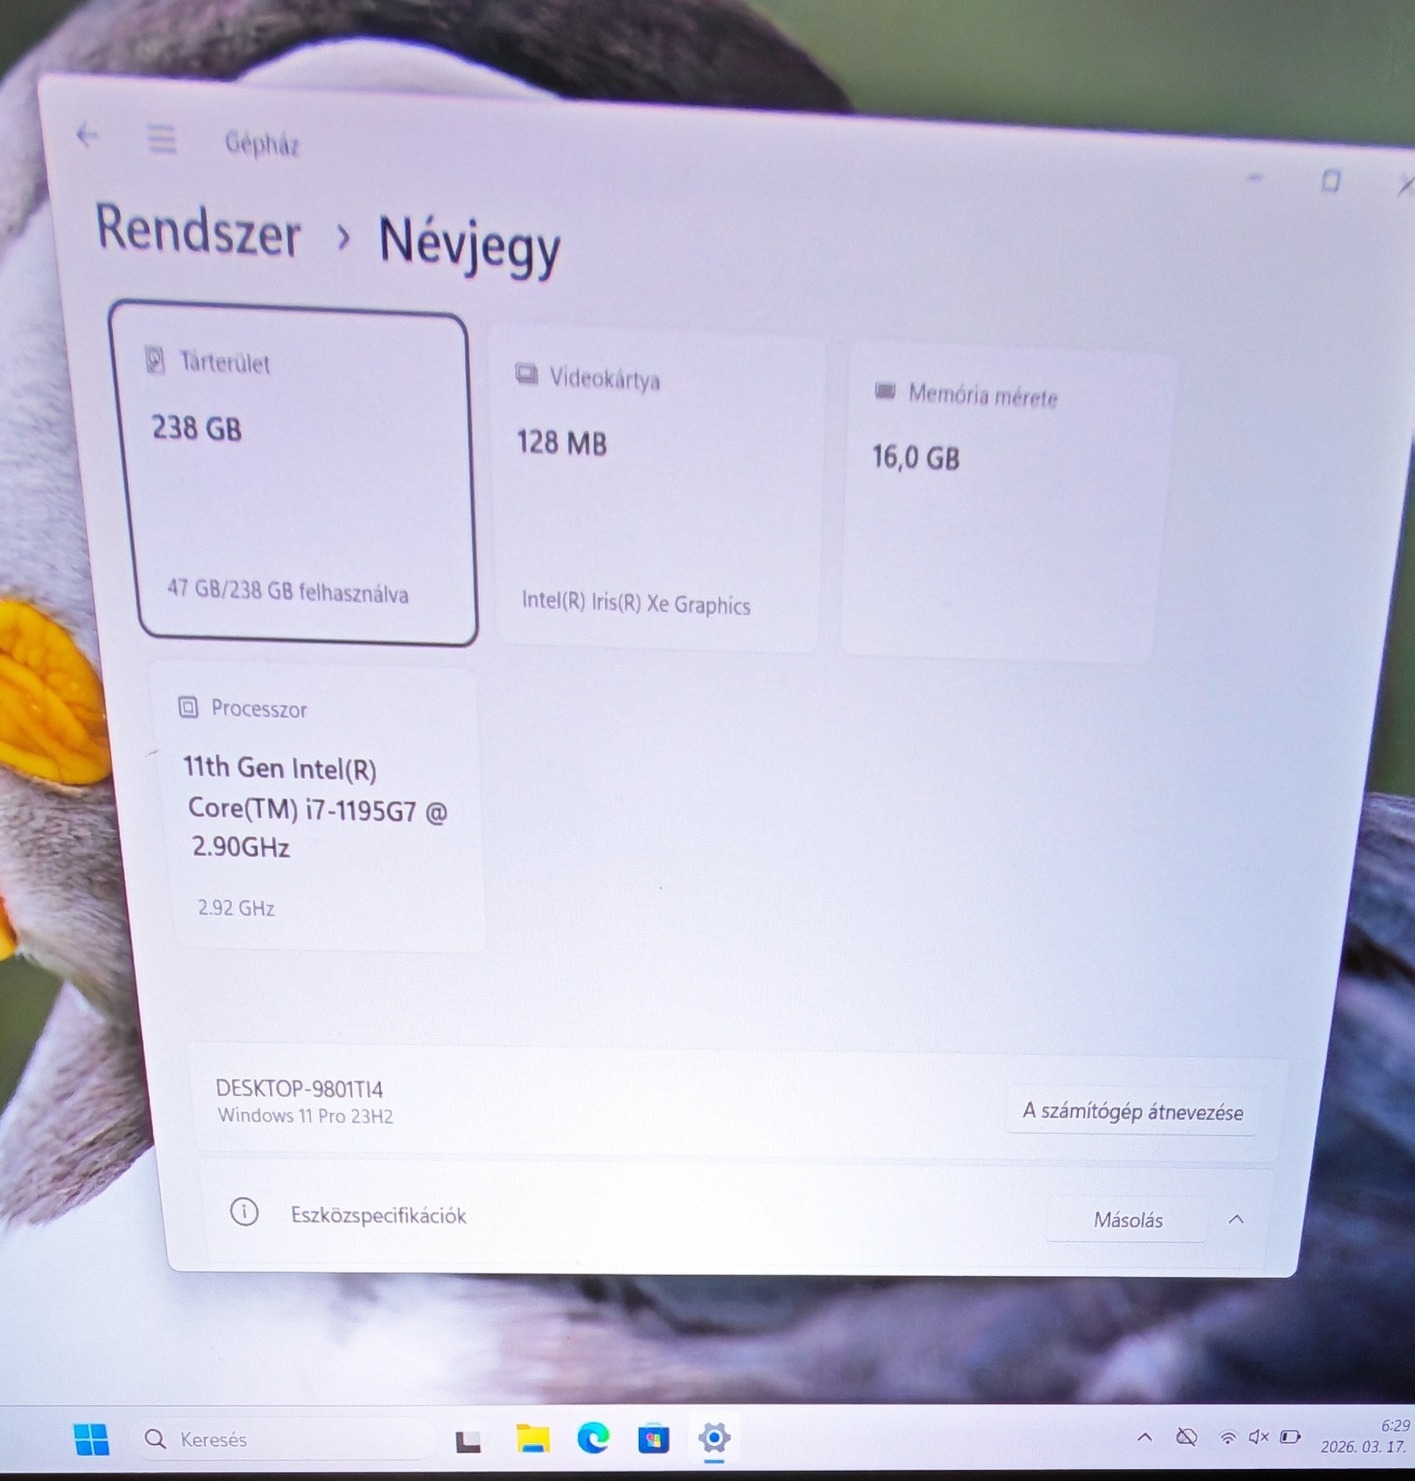The height and width of the screenshot is (1481, 1415).
Task: Click the Processzor CPU icon
Action: coord(187,707)
